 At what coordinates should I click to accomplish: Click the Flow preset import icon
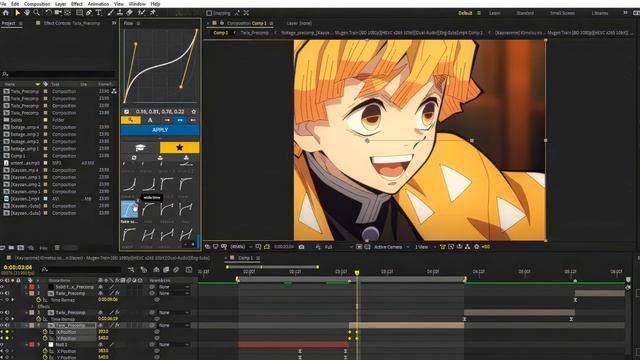tap(160, 158)
